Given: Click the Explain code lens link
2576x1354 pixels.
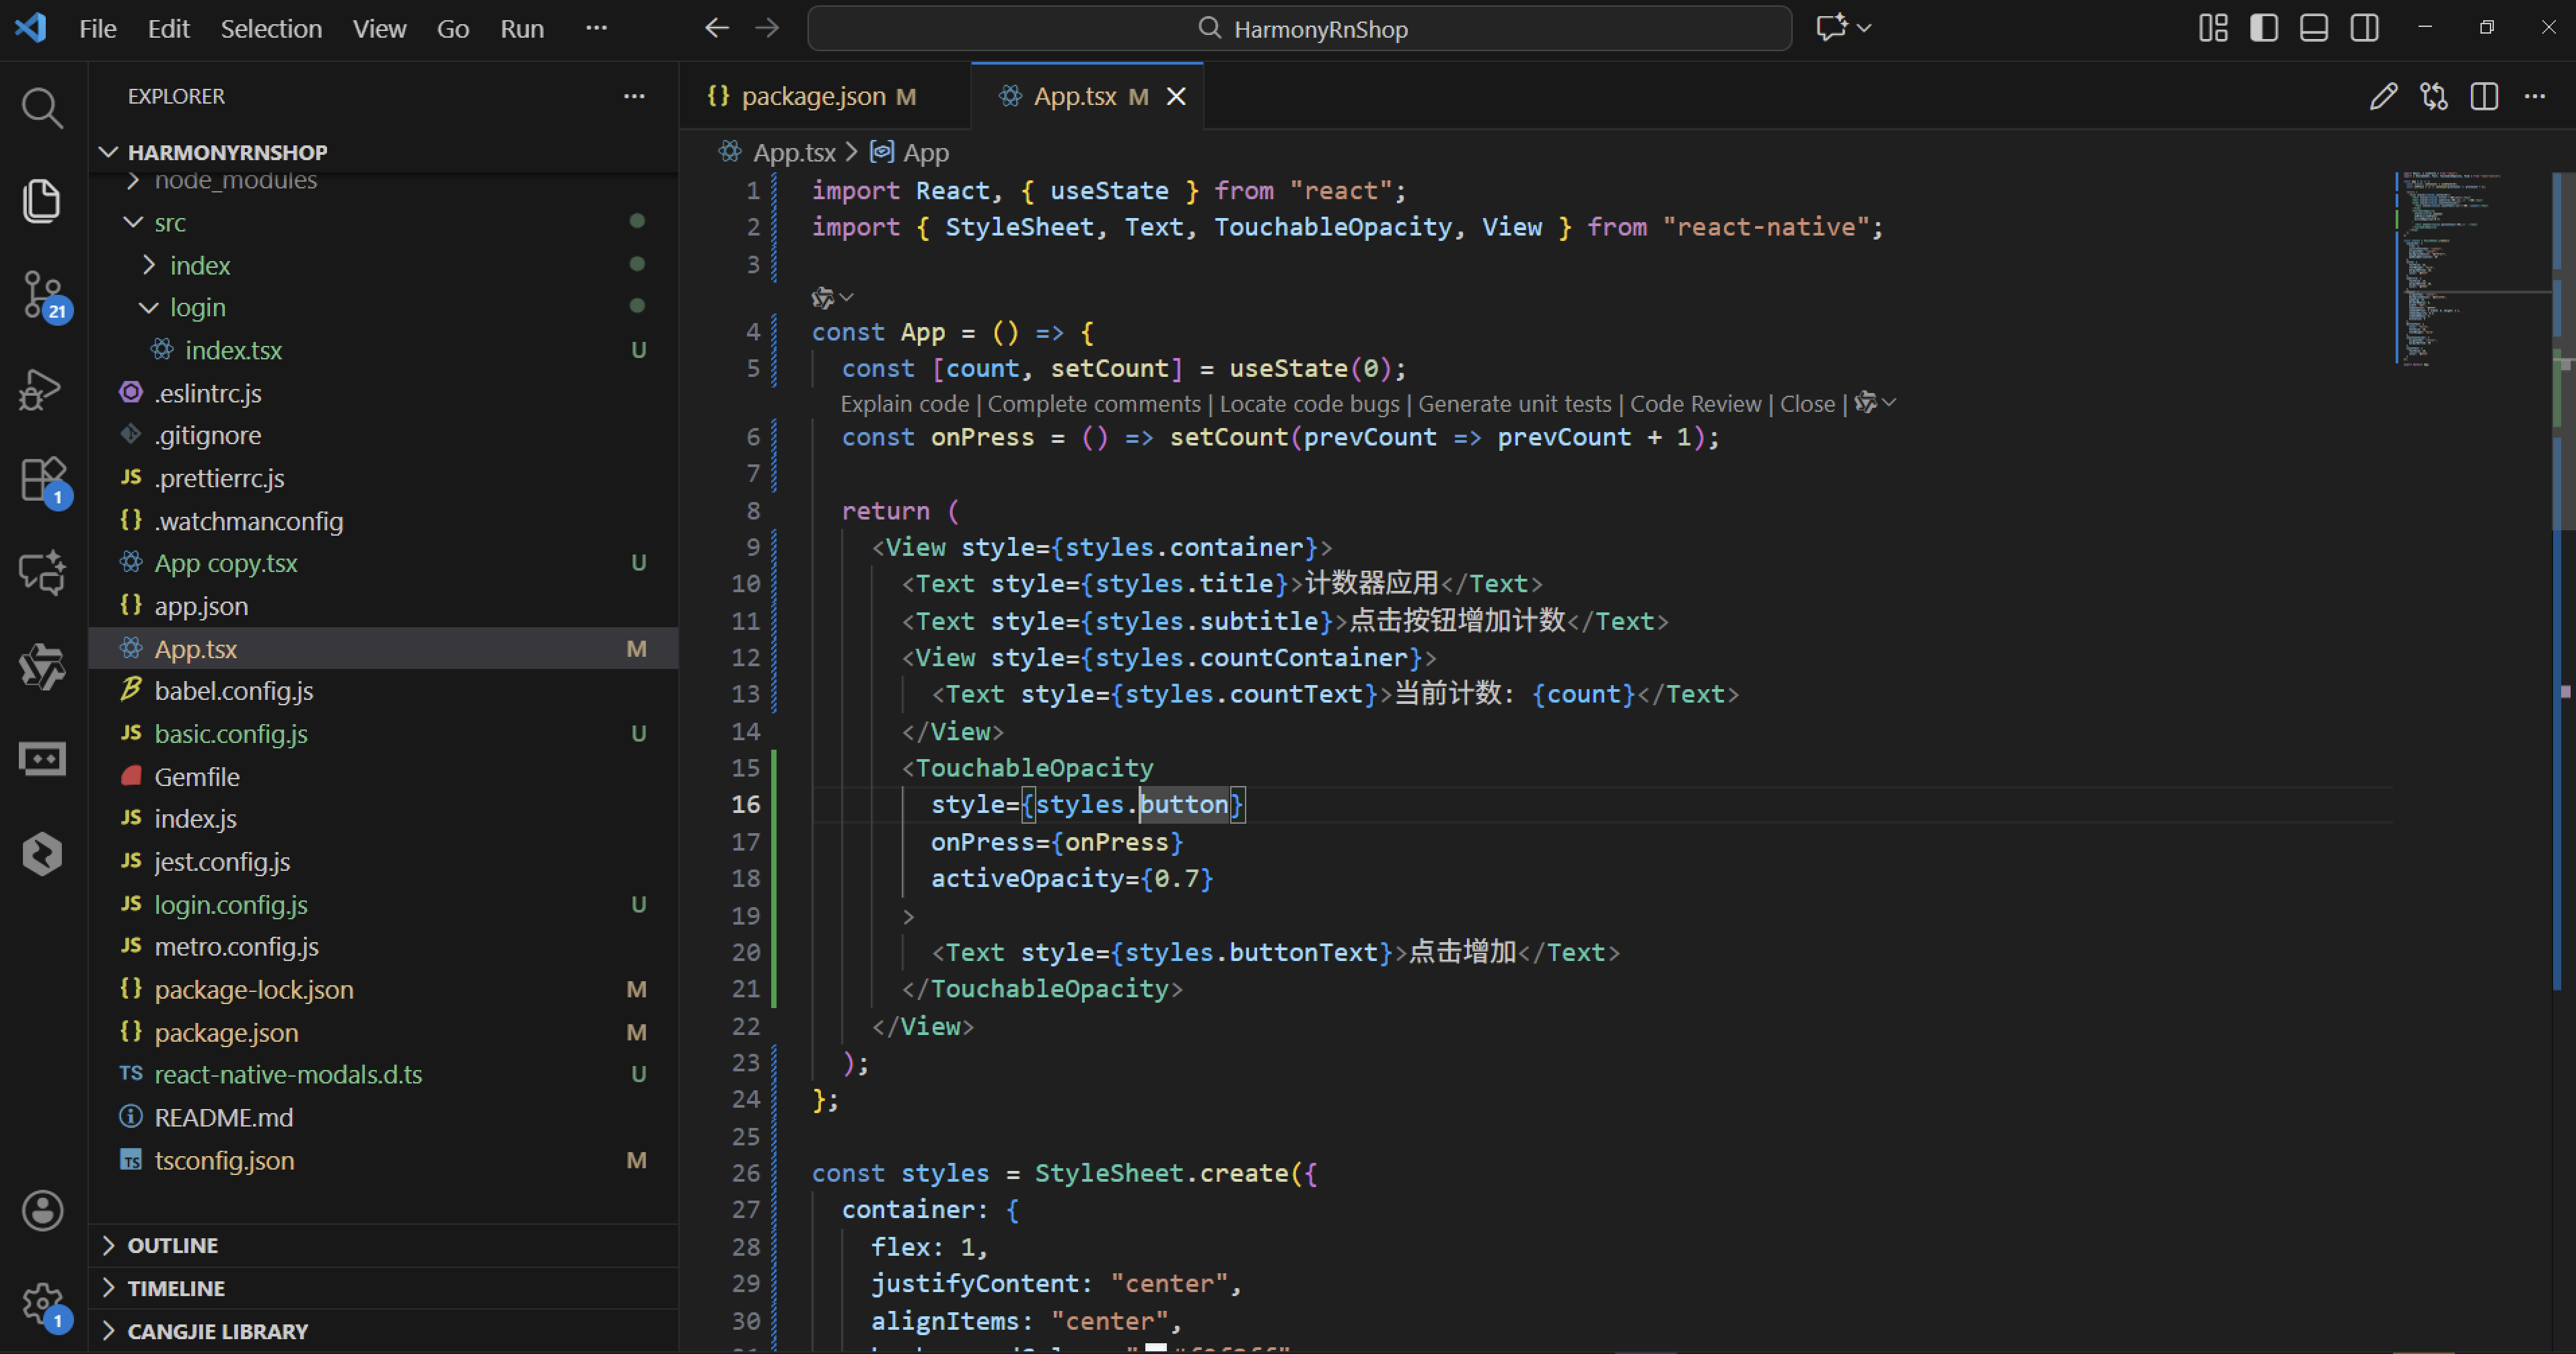Looking at the screenshot, I should (904, 404).
